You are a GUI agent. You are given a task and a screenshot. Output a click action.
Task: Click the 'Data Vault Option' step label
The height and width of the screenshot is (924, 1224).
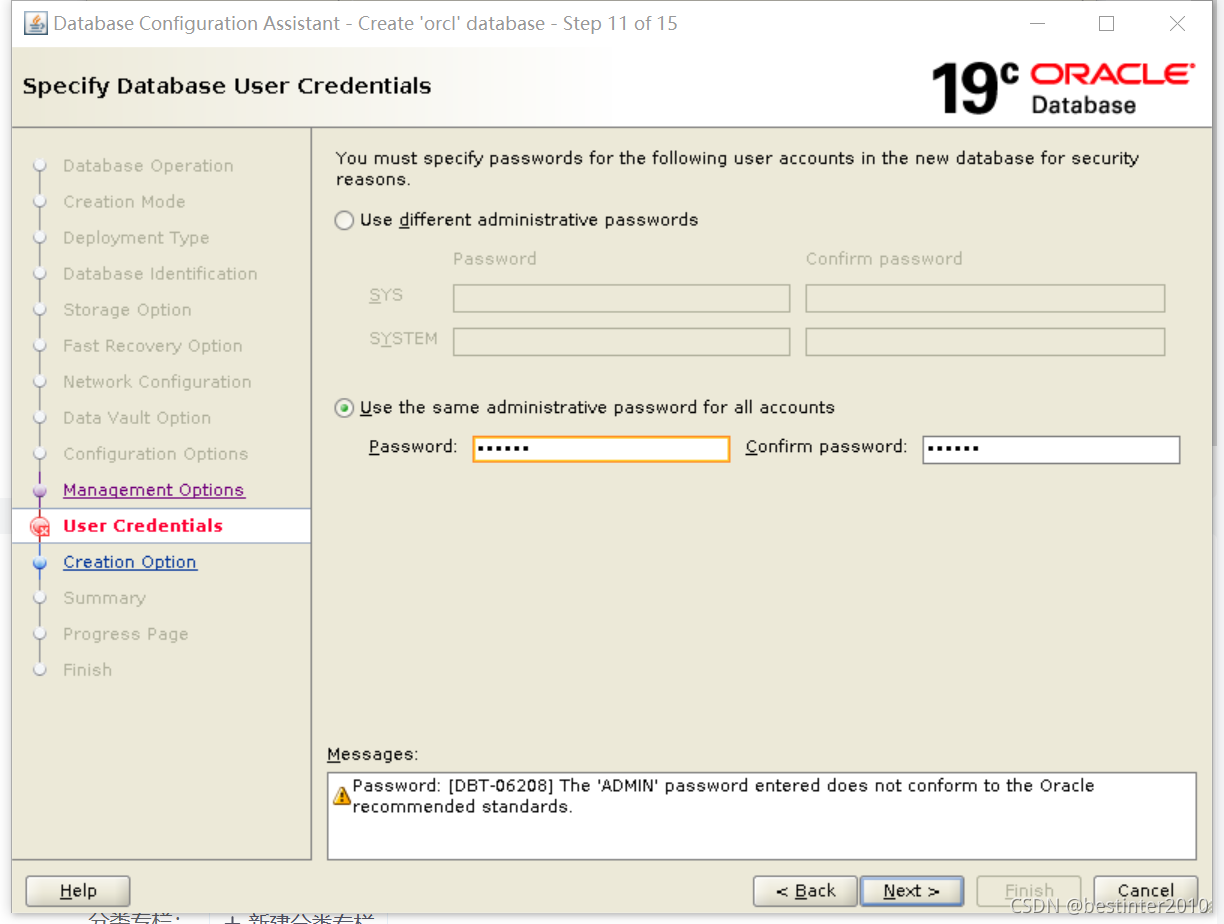137,418
